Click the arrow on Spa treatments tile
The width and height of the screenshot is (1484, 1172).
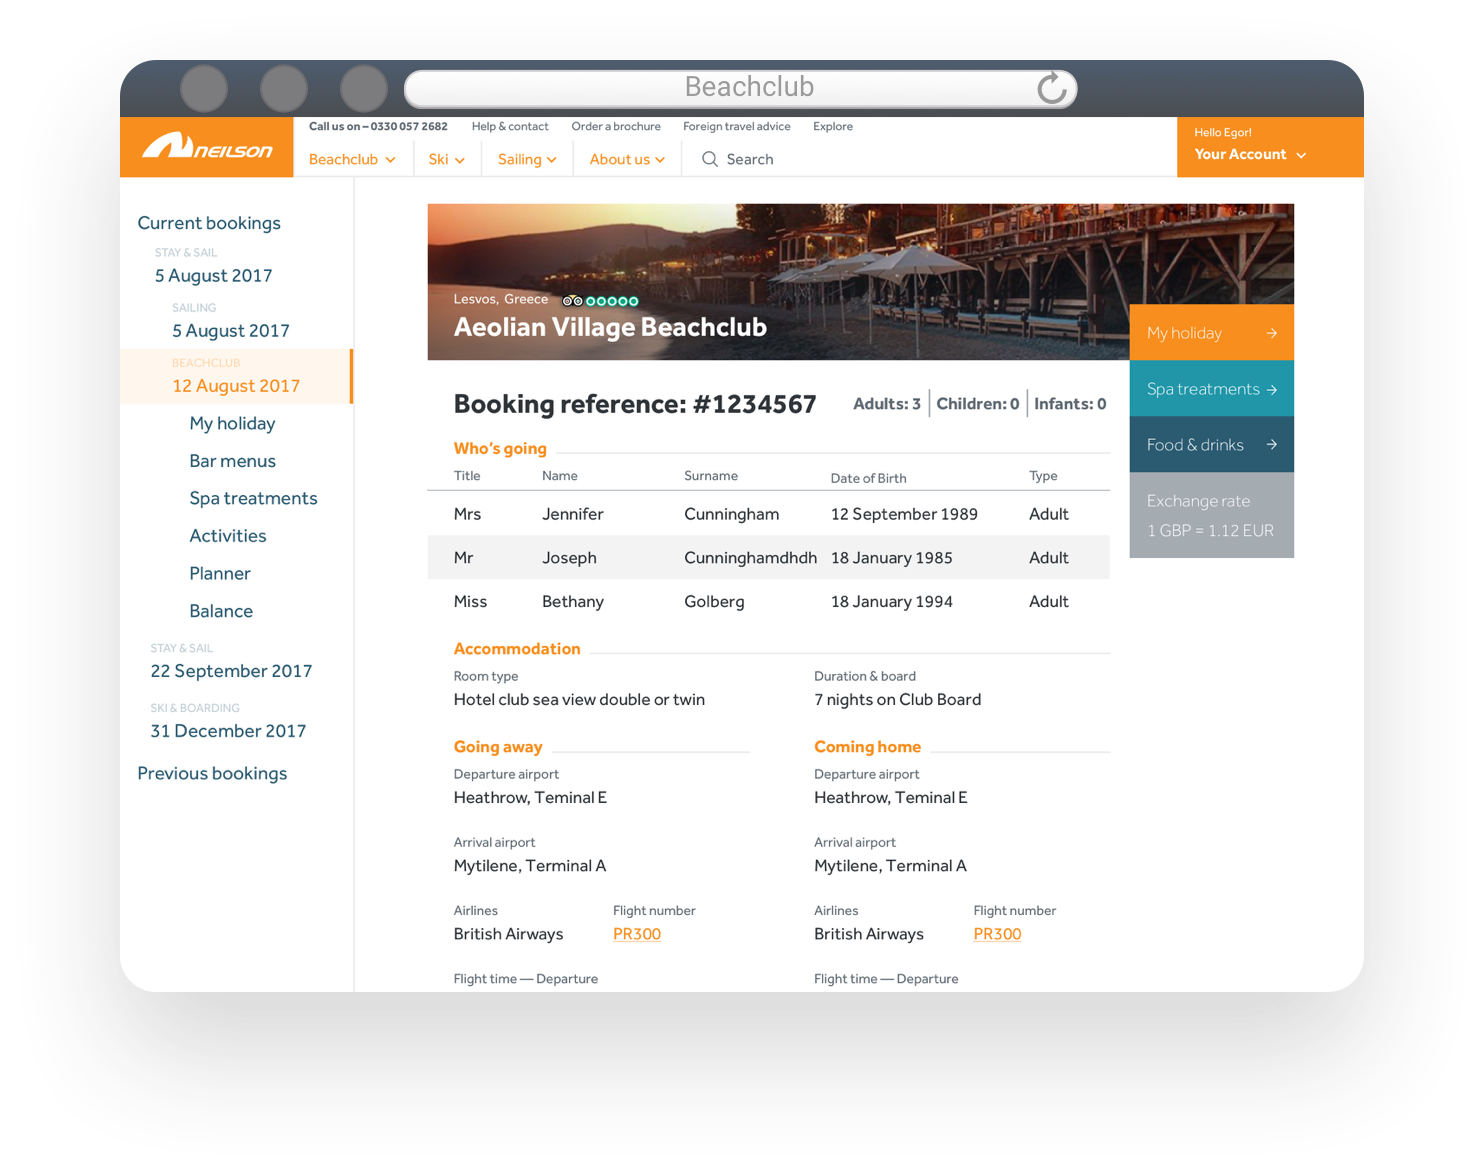pos(1272,390)
